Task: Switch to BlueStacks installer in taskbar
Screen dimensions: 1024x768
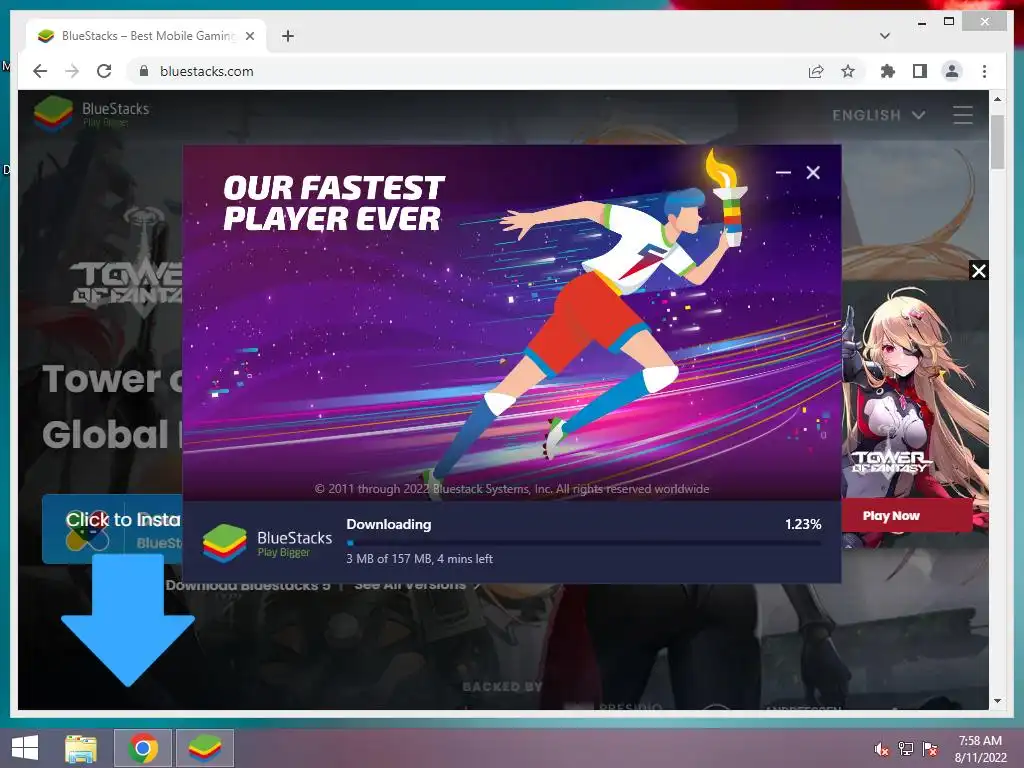Action: point(204,748)
